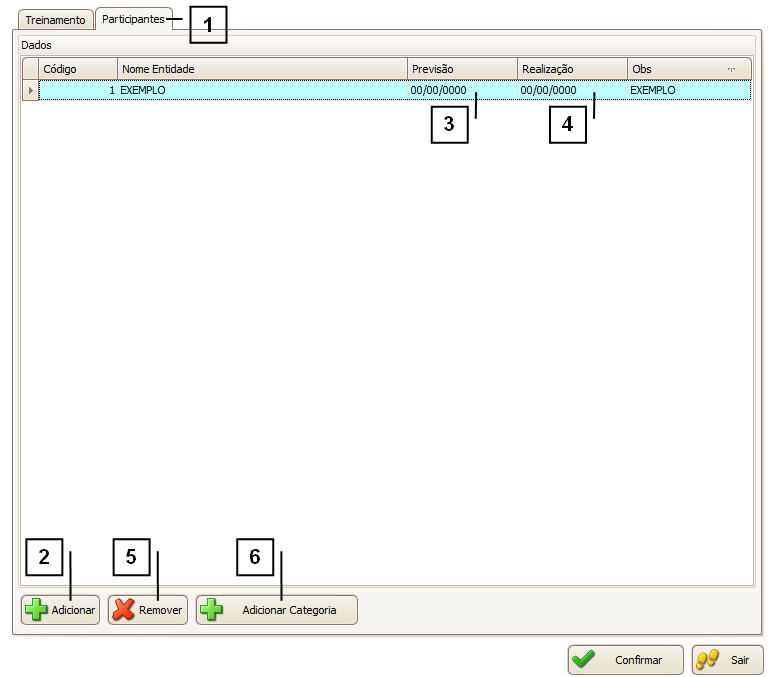Open the Participantes tab

pos(133,19)
